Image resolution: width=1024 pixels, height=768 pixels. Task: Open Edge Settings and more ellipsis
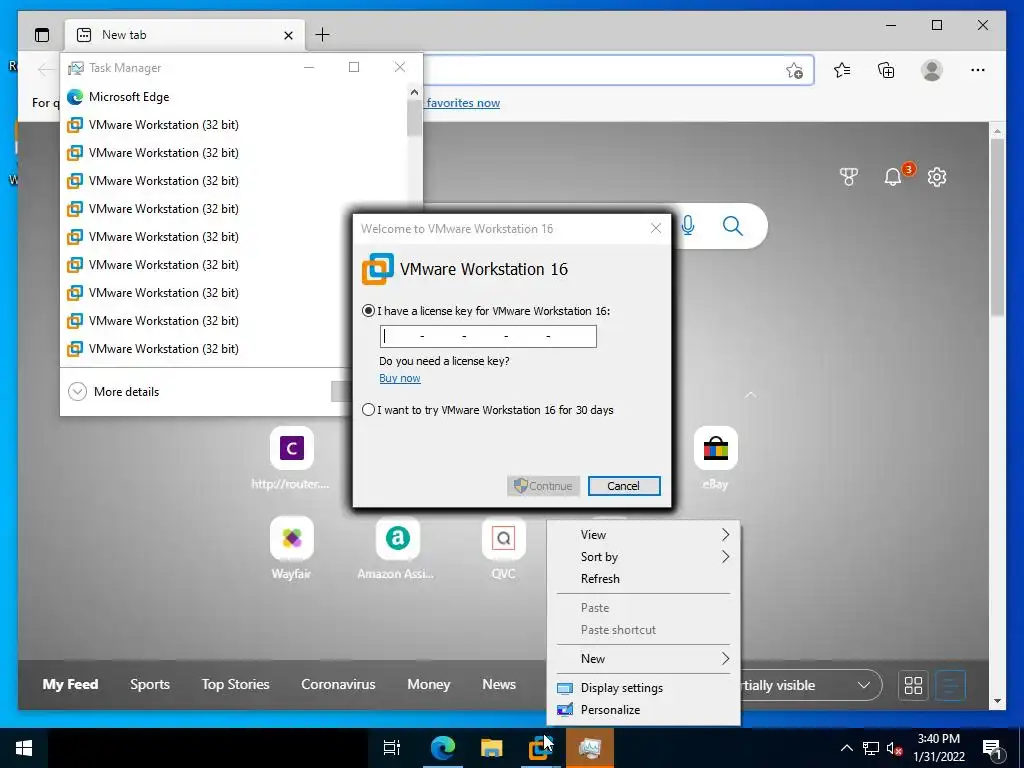[x=978, y=70]
